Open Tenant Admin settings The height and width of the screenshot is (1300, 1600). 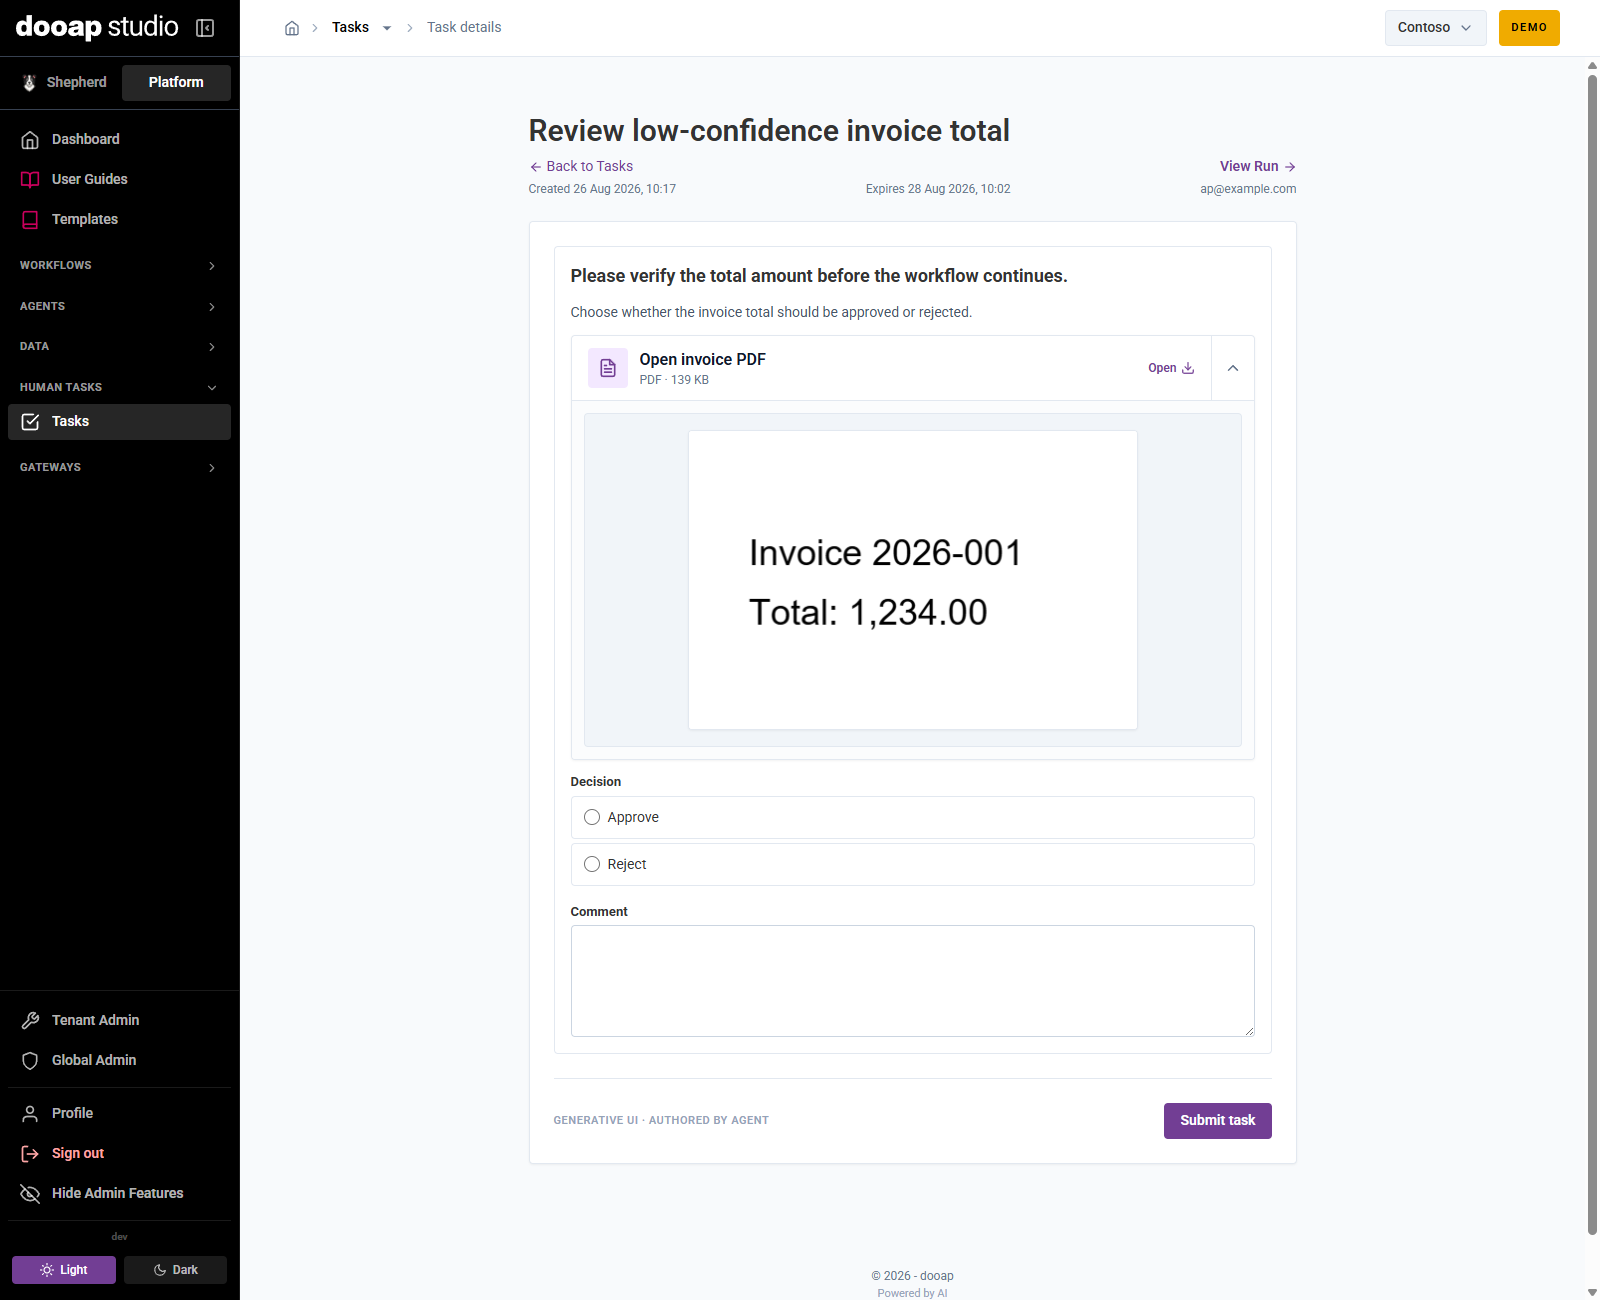[x=119, y=1020]
